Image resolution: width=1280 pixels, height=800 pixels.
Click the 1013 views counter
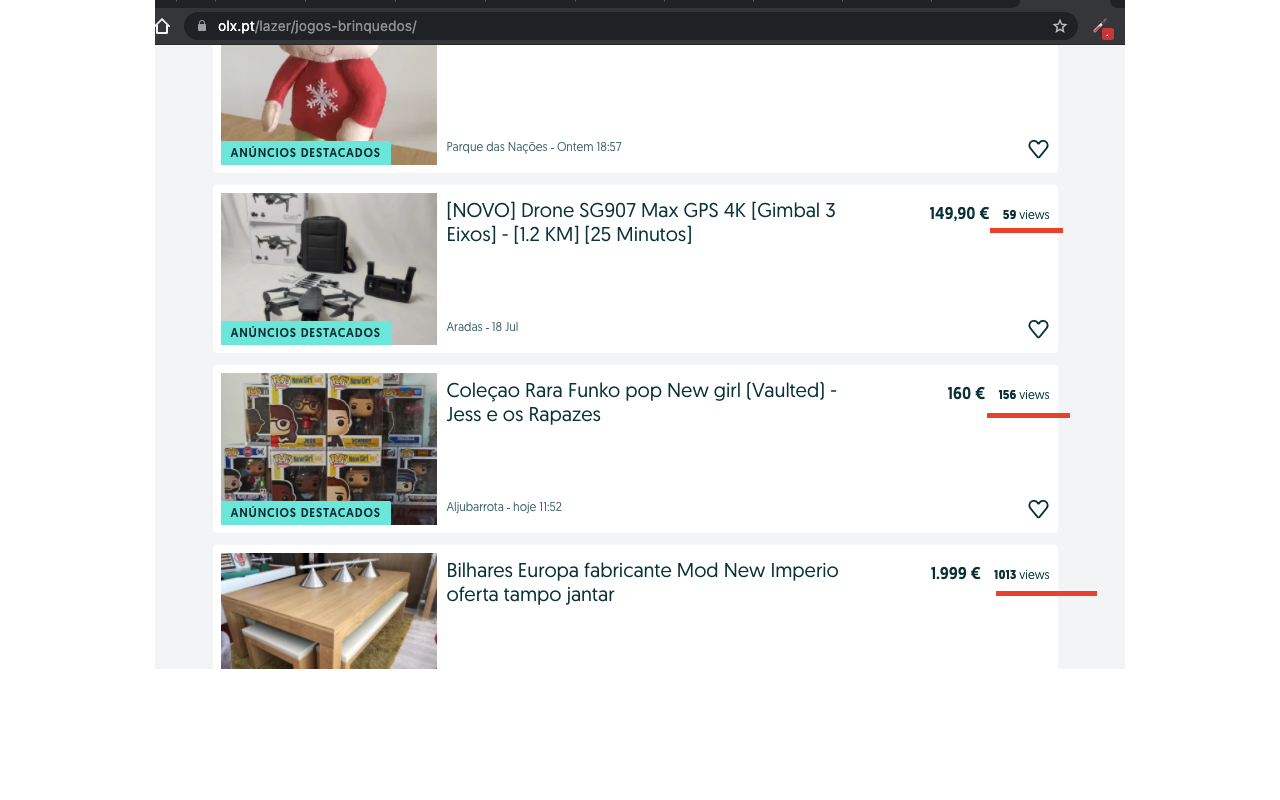(1021, 574)
